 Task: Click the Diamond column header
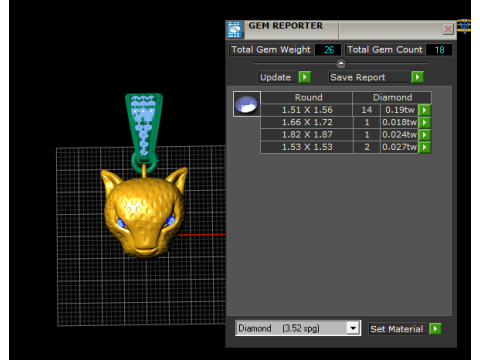(392, 97)
